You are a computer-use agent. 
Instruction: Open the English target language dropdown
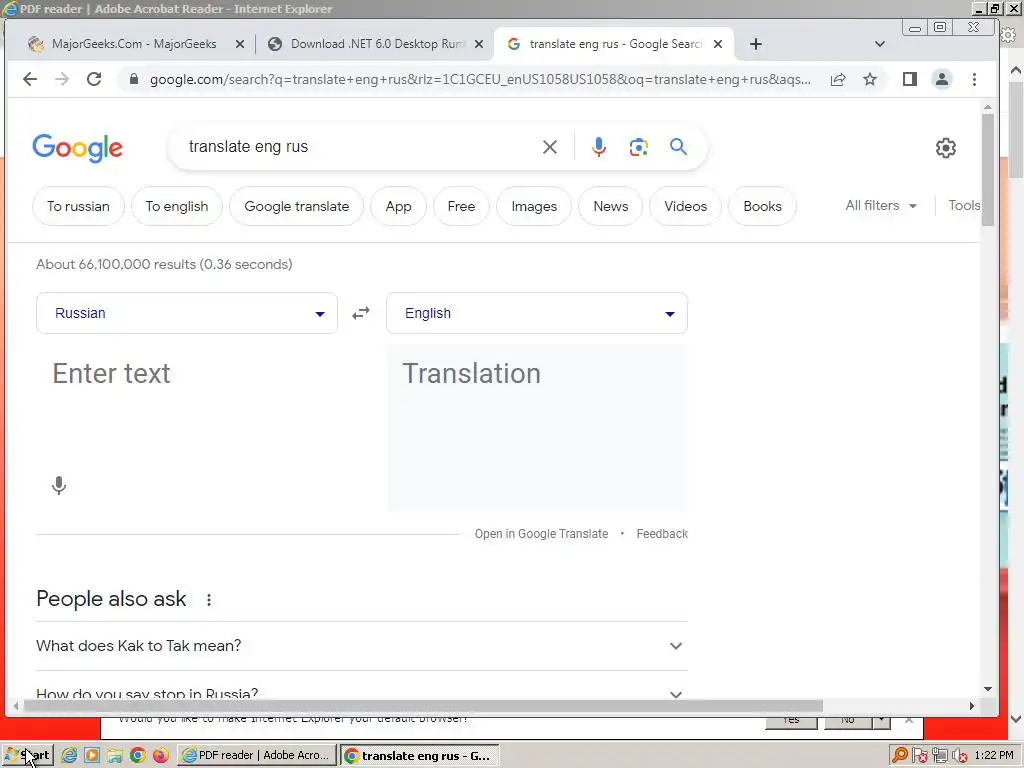point(537,313)
